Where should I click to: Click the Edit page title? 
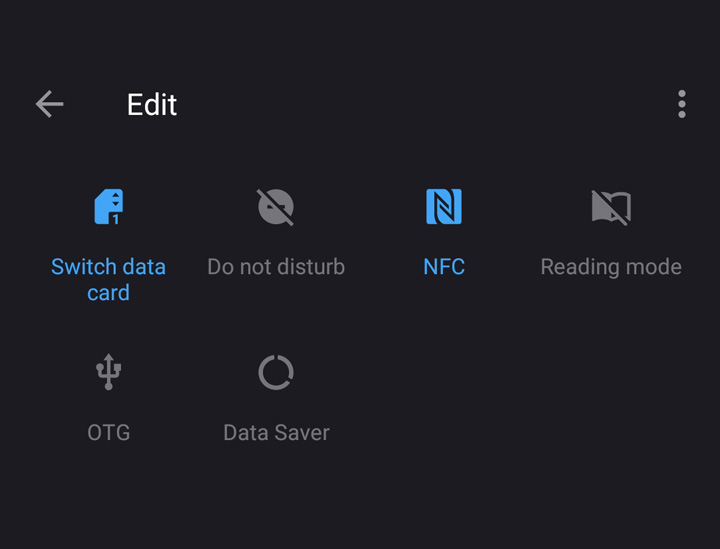pyautogui.click(x=152, y=105)
